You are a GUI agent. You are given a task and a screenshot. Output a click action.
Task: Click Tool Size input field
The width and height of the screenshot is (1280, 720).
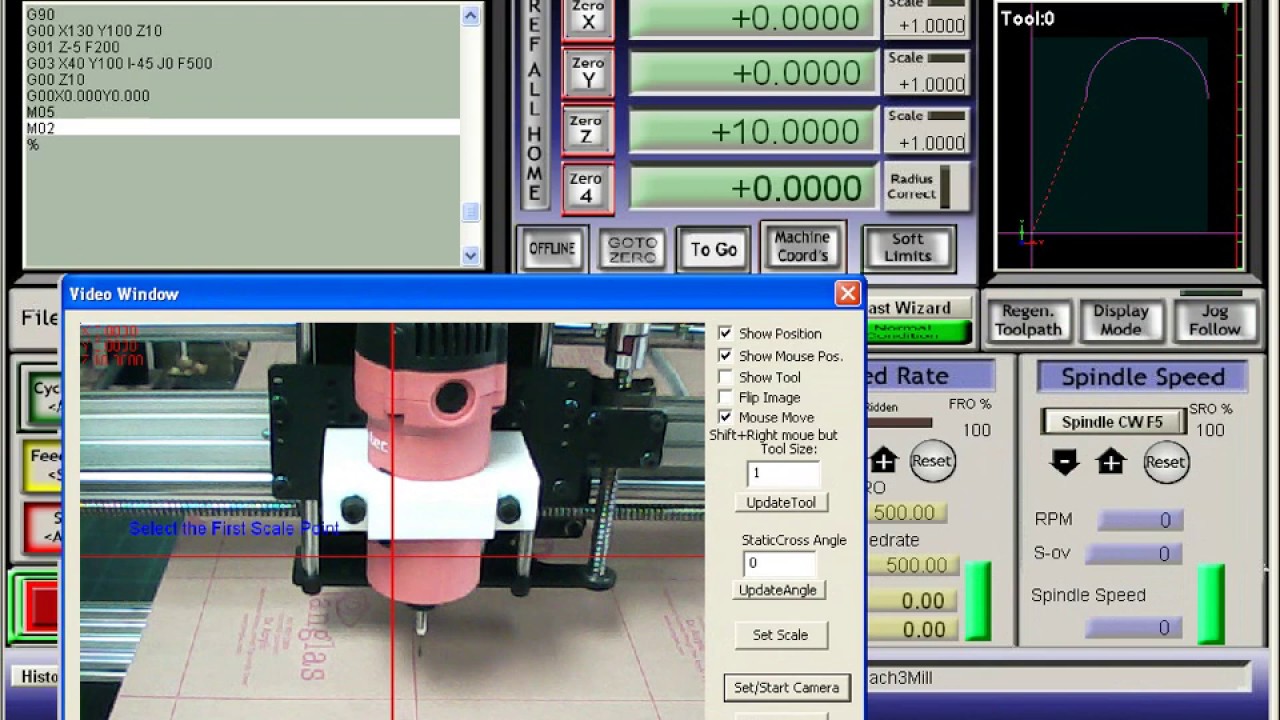pyautogui.click(x=783, y=473)
